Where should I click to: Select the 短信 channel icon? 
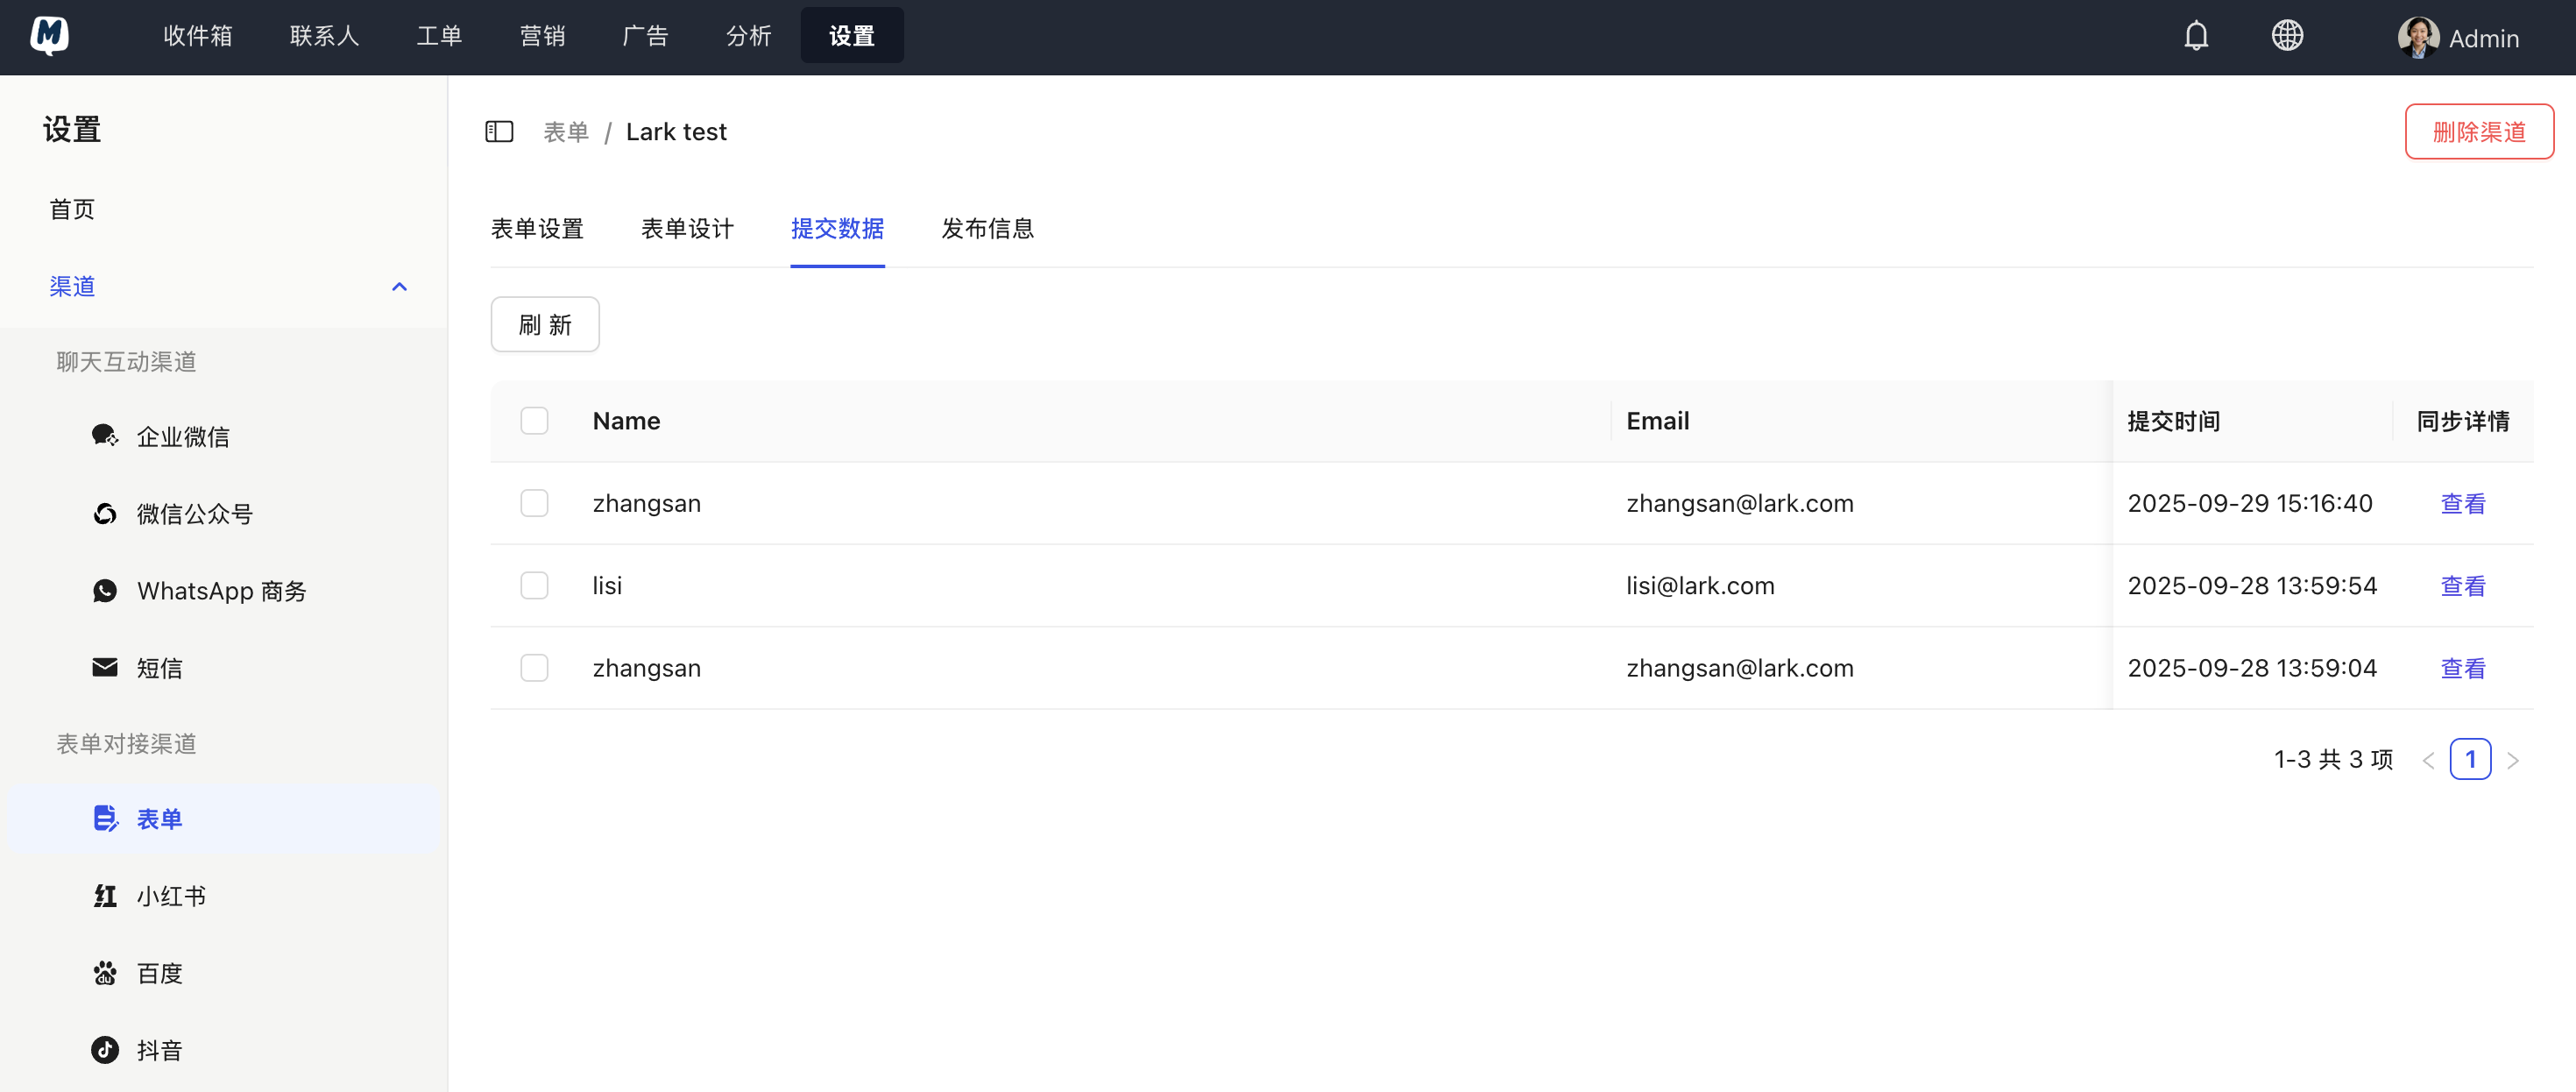pyautogui.click(x=105, y=667)
